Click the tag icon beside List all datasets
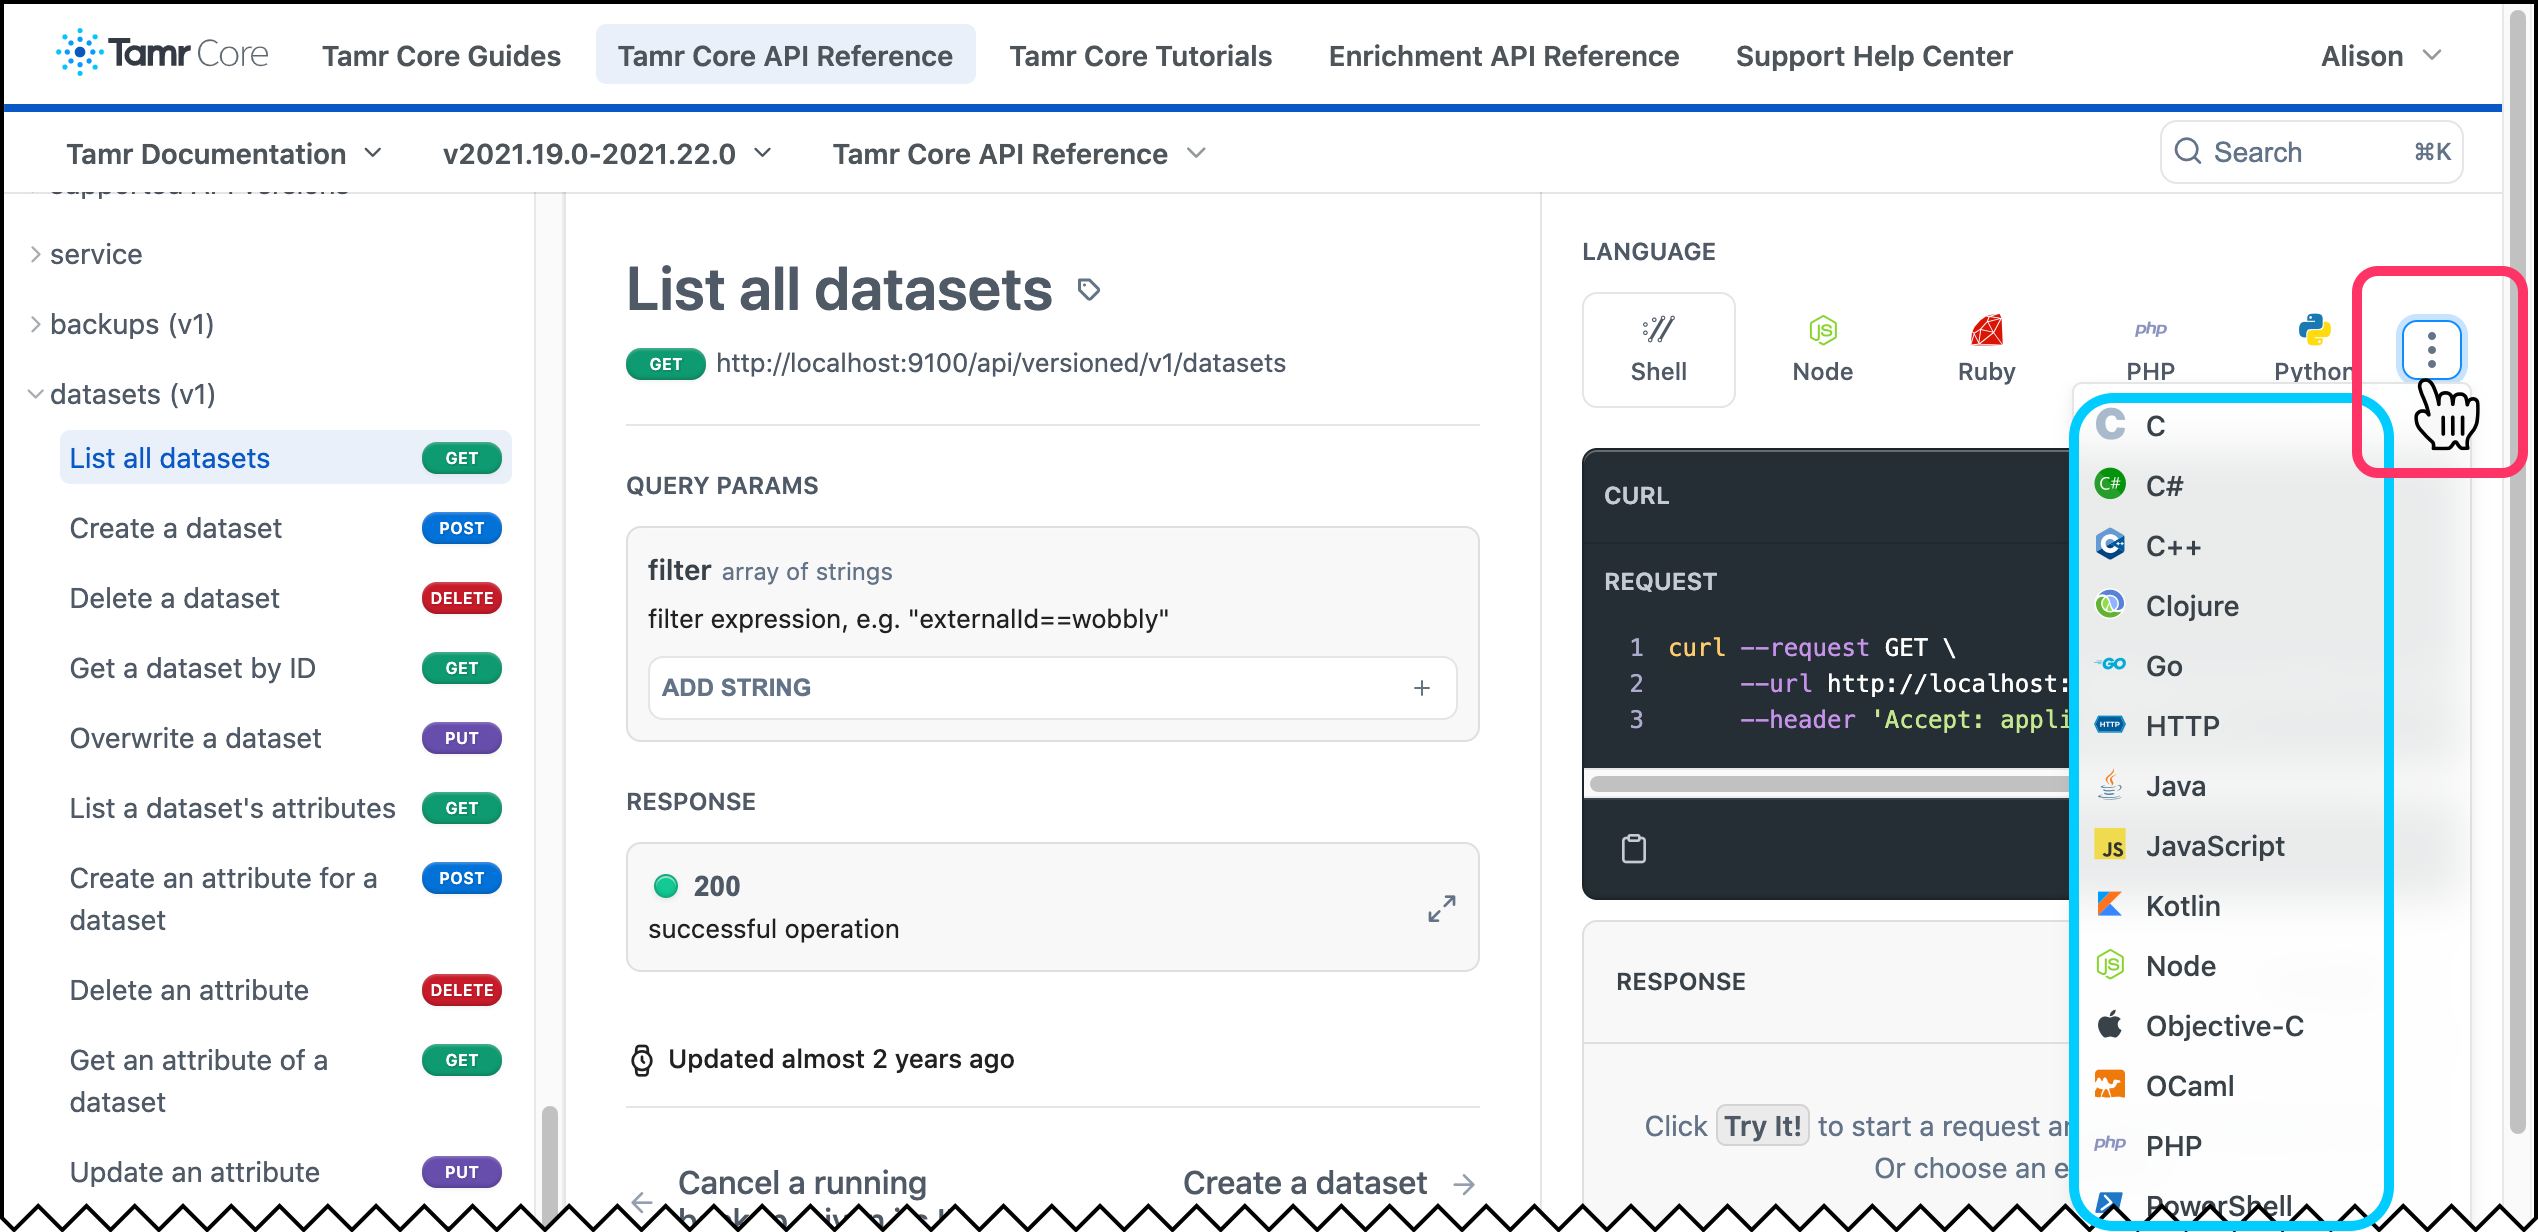 1089,290
